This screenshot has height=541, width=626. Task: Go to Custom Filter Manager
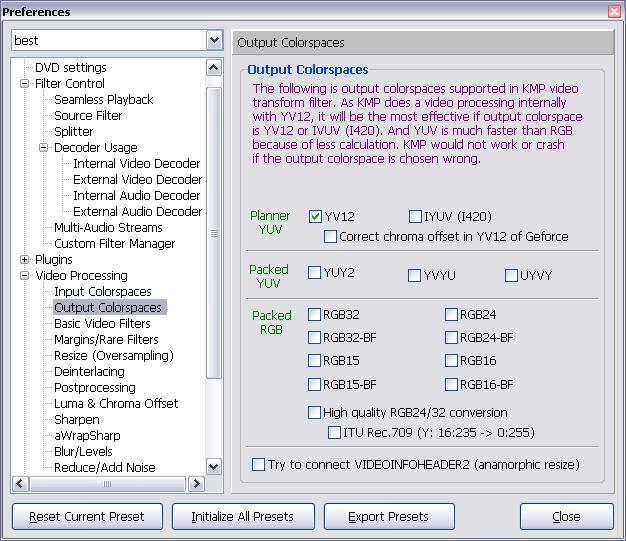pyautogui.click(x=115, y=244)
